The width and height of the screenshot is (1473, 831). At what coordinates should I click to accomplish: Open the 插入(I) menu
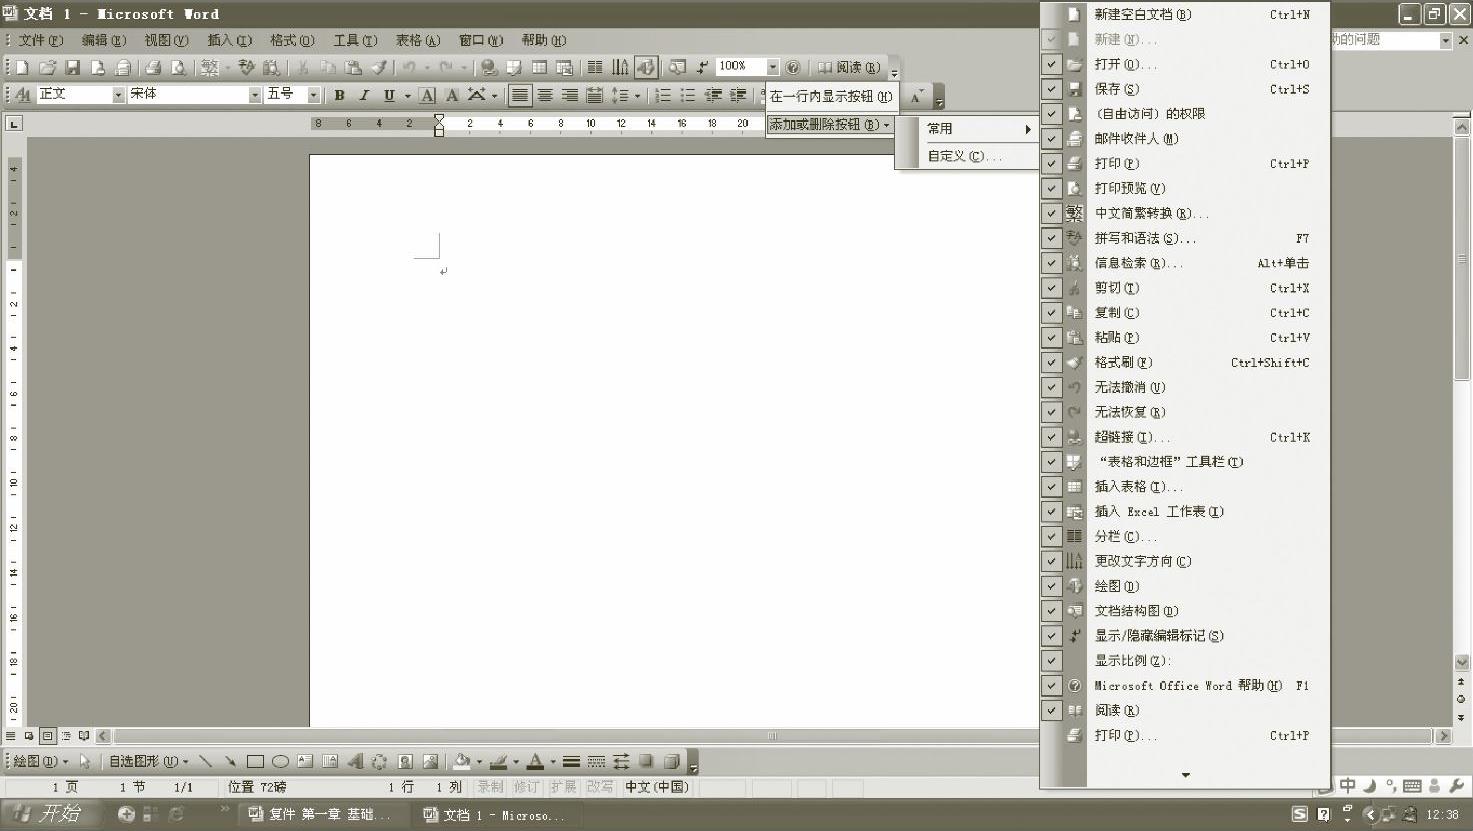(229, 40)
